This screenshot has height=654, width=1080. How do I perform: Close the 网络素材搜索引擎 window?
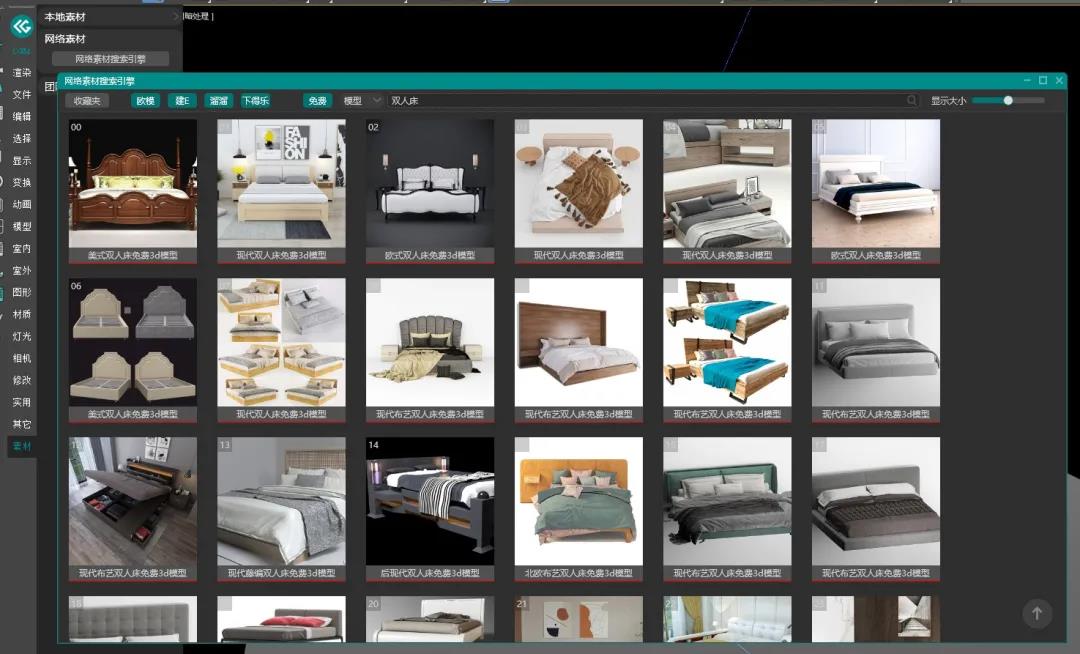click(1059, 81)
